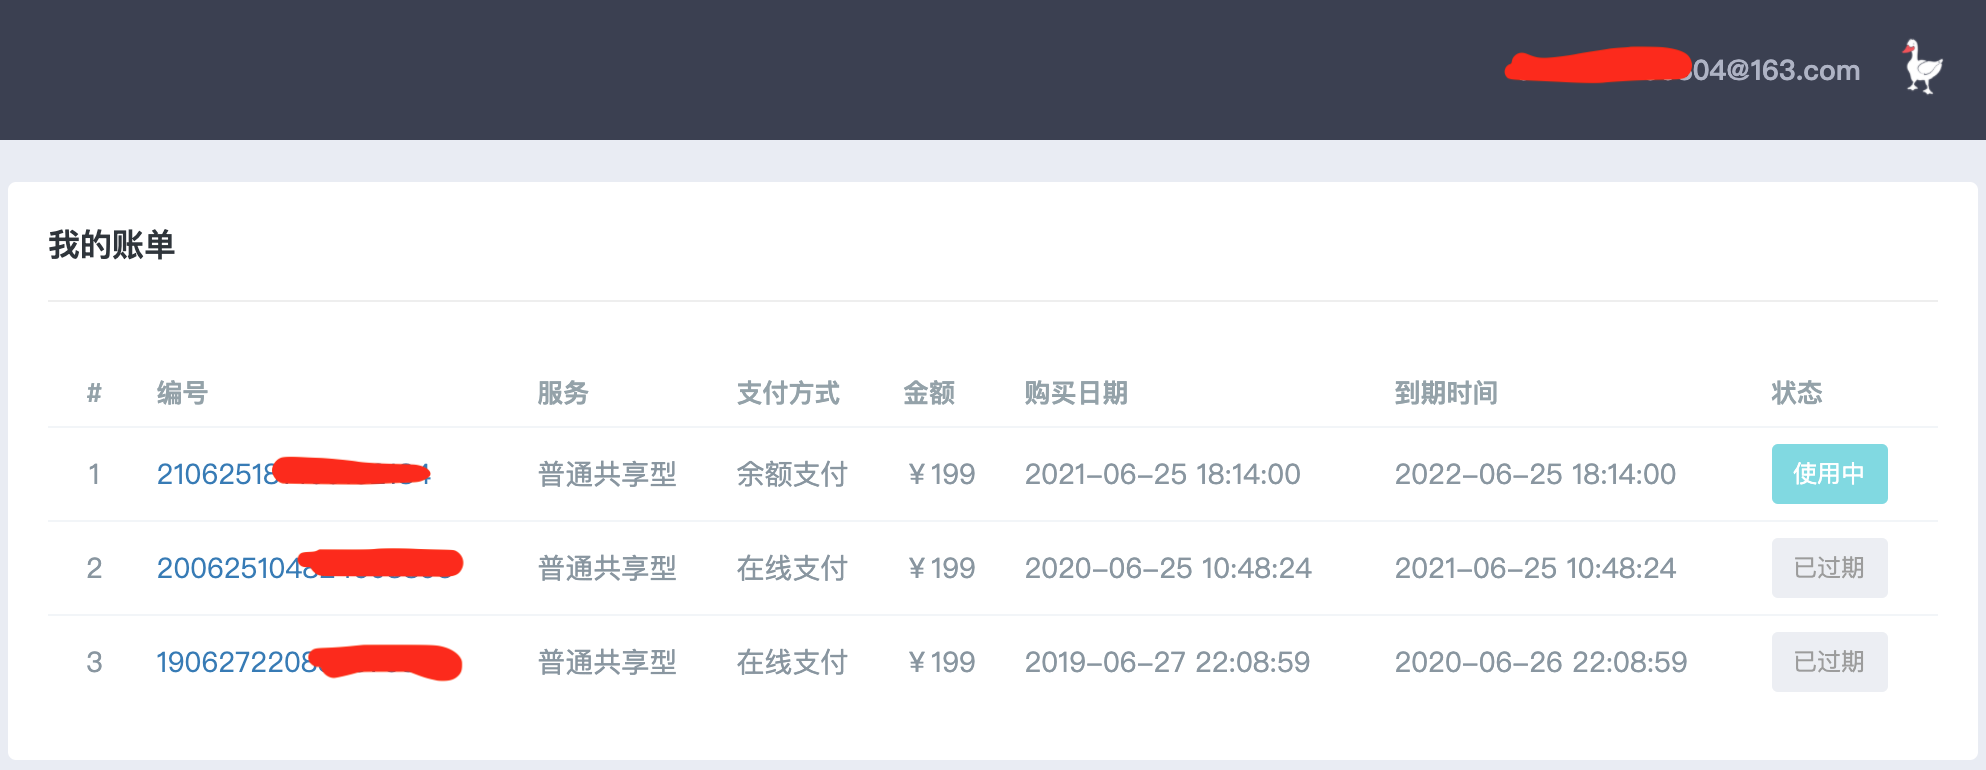This screenshot has height=770, width=1986.
Task: Click the 余额支付 payment method cell
Action: click(x=792, y=474)
